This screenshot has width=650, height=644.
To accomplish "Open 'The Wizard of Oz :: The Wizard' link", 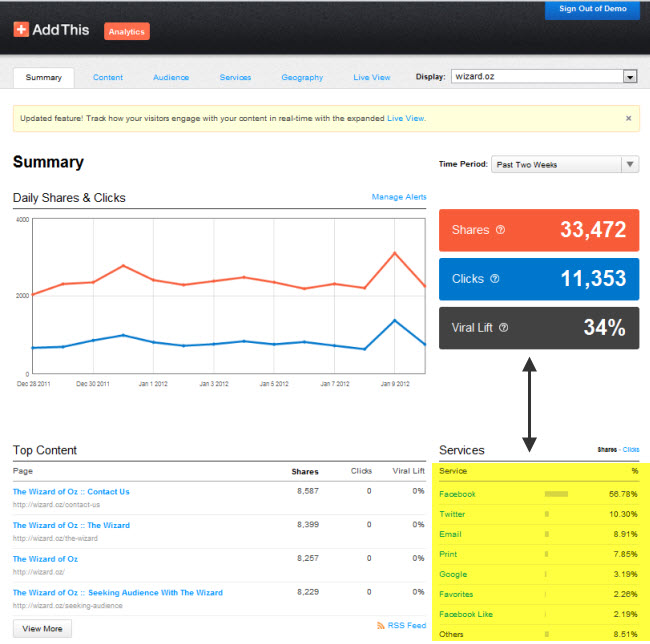I will tap(71, 525).
